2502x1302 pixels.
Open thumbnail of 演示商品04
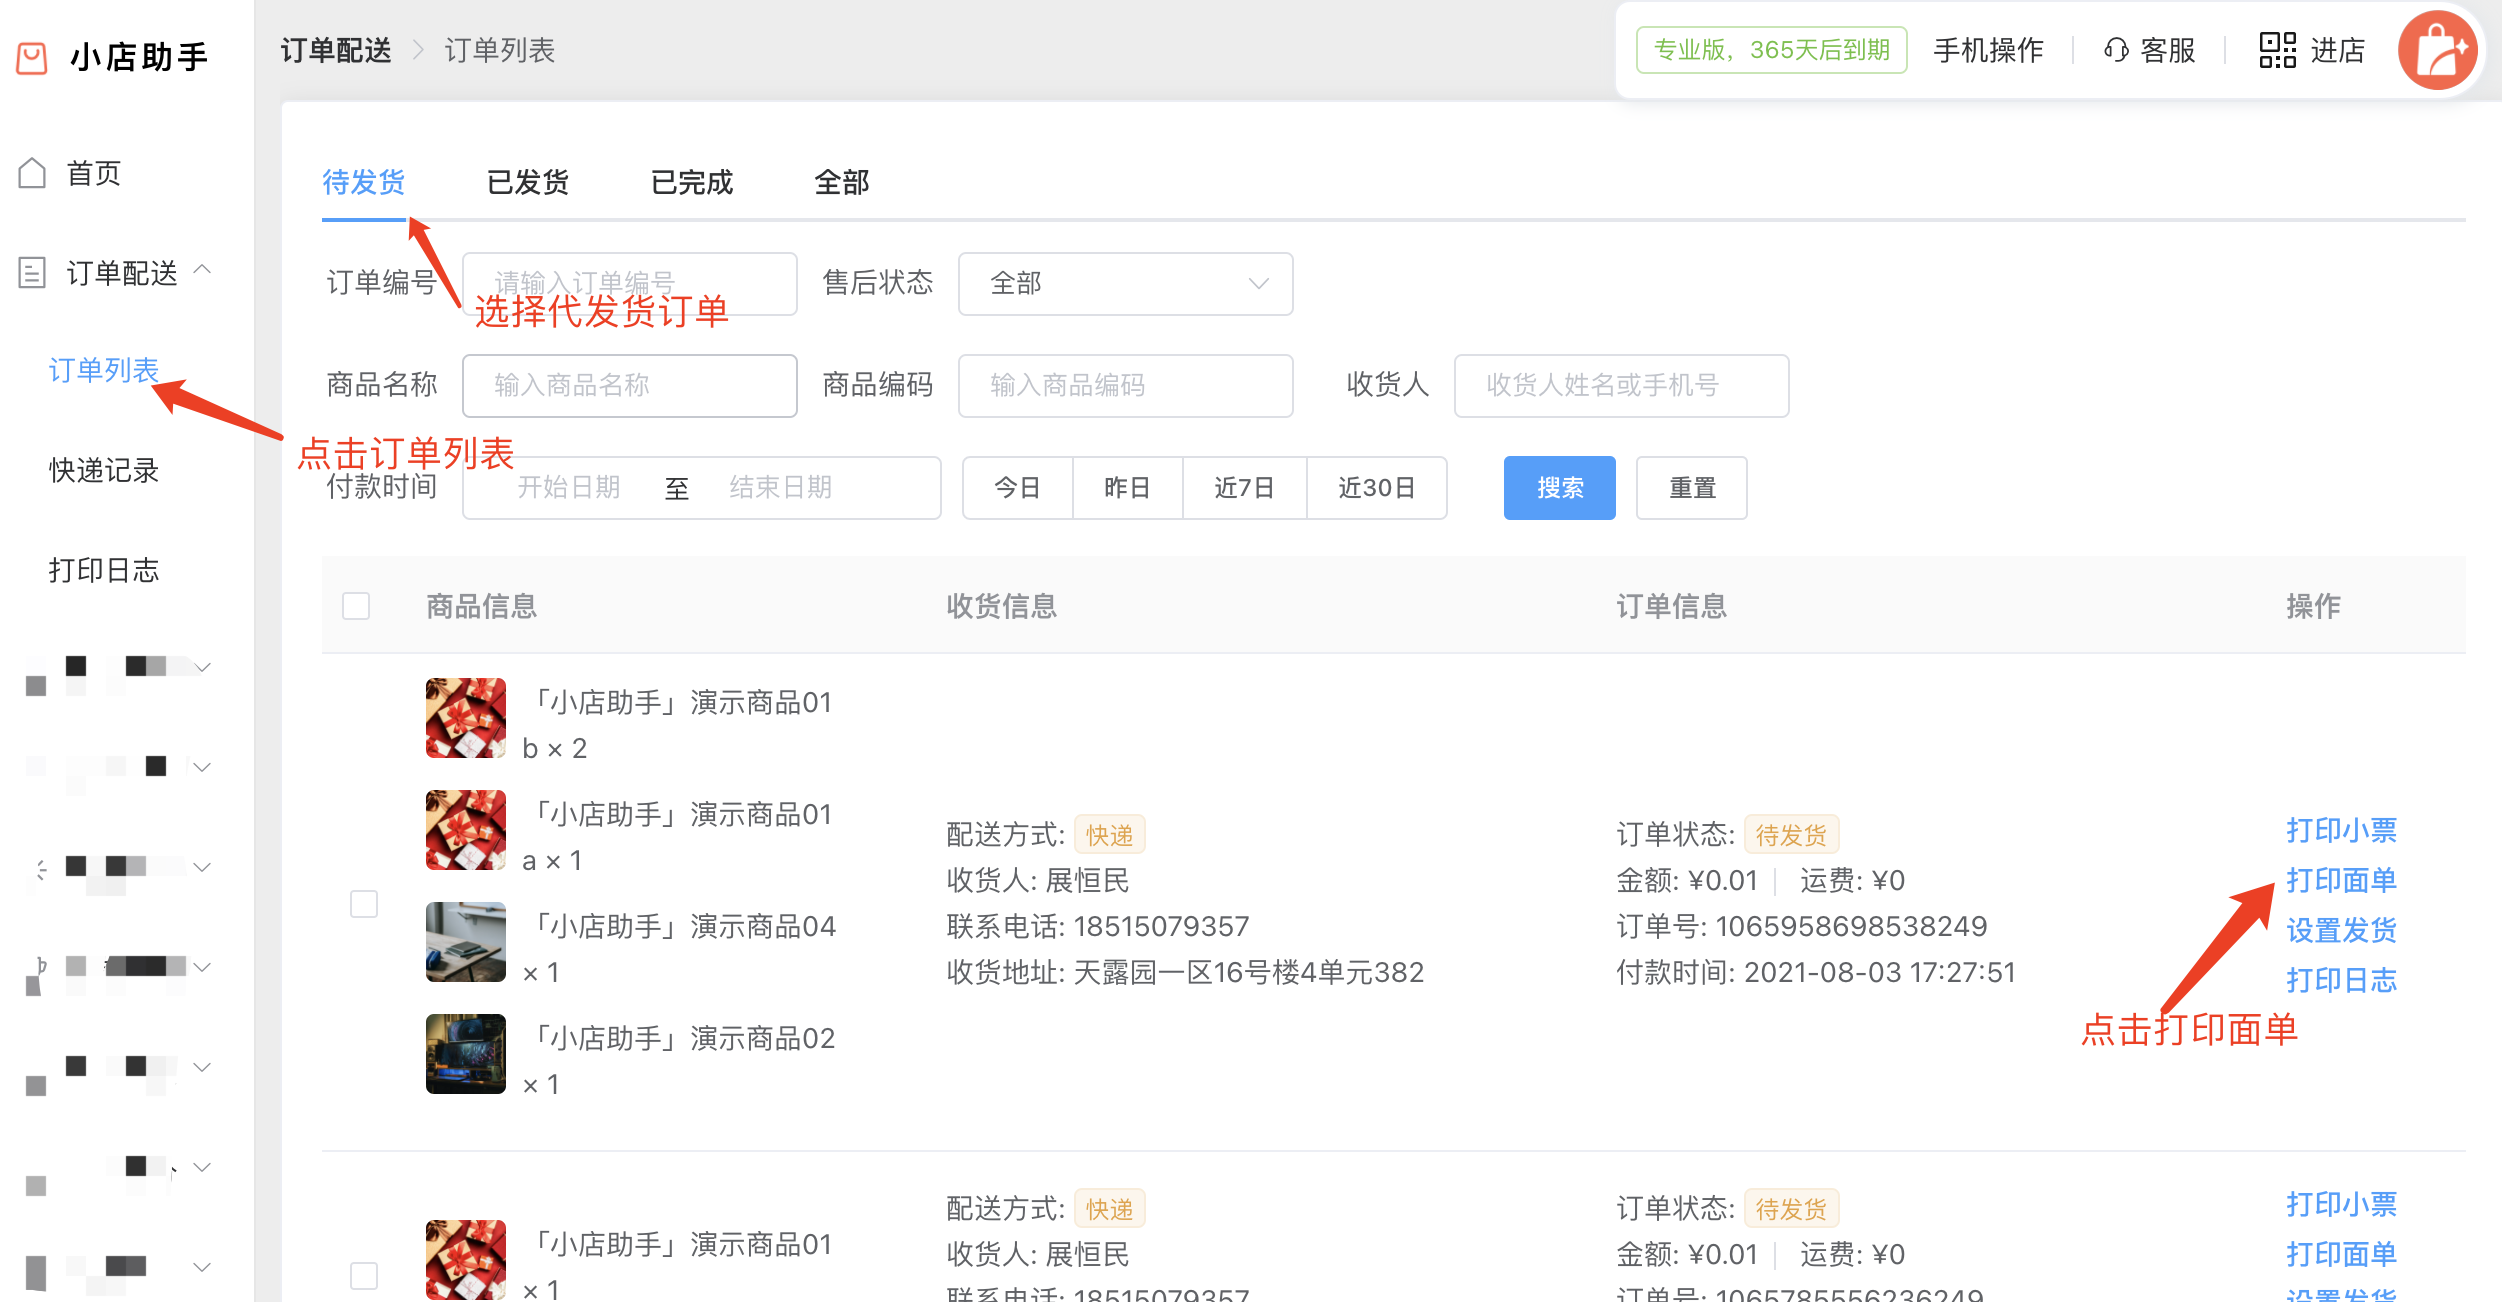coord(466,942)
